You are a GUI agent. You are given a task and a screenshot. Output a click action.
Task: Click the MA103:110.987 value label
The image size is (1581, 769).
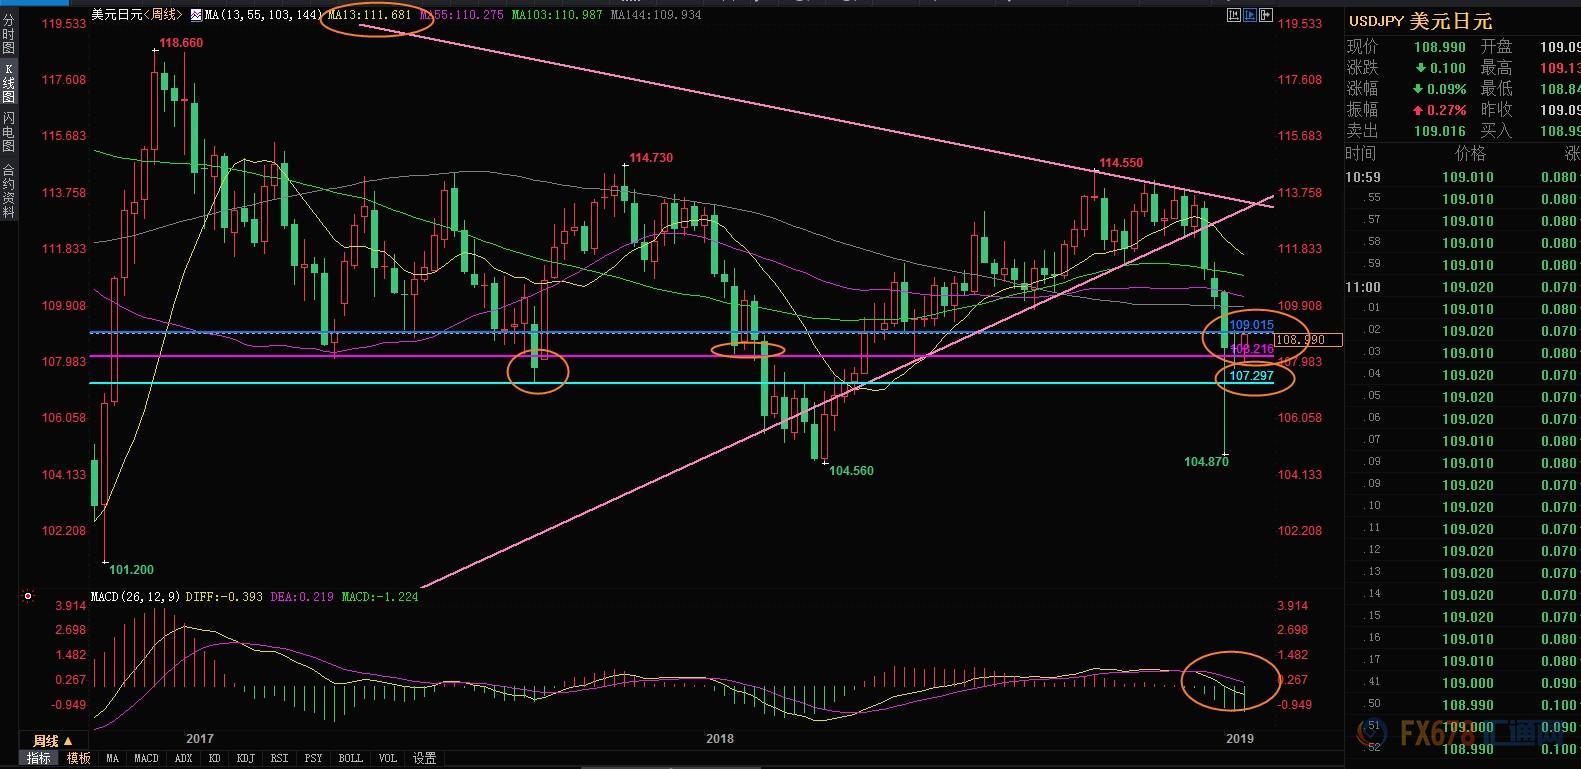[x=557, y=15]
